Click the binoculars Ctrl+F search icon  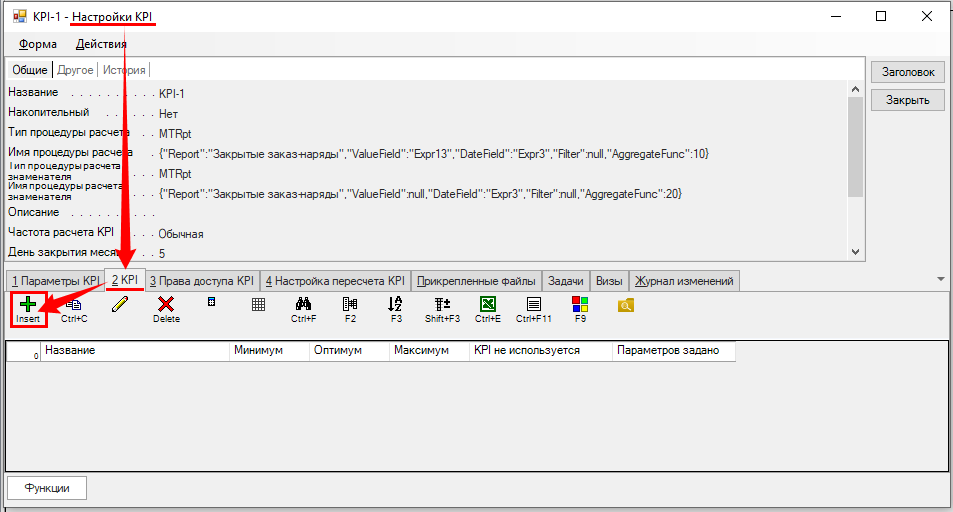pyautogui.click(x=304, y=304)
